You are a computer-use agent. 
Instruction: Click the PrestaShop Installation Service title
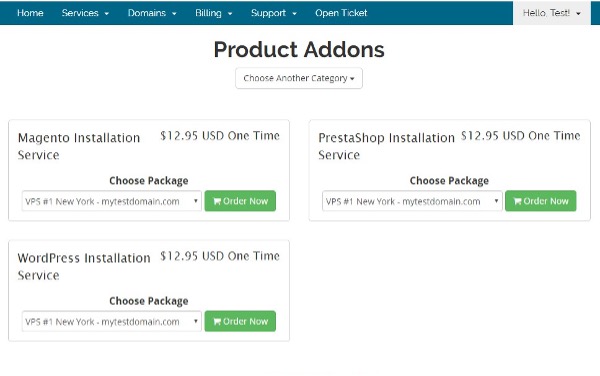click(386, 146)
